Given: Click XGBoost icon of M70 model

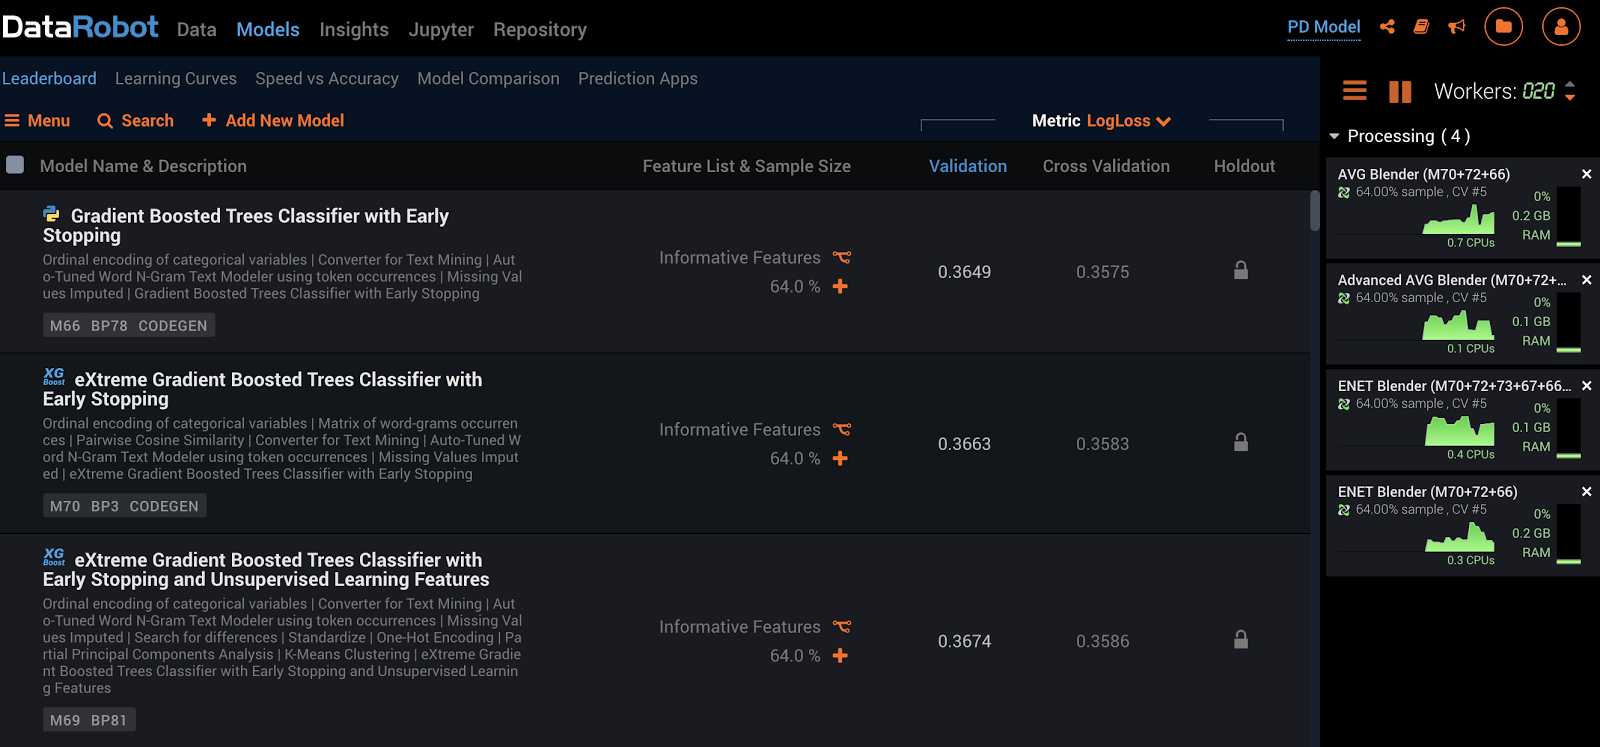Looking at the screenshot, I should tap(54, 376).
